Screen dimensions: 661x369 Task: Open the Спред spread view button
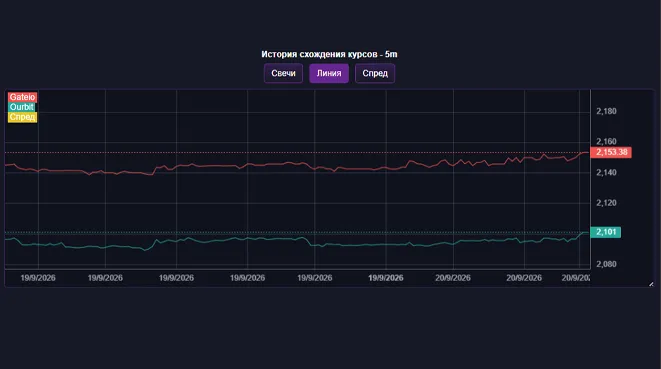pyautogui.click(x=375, y=73)
